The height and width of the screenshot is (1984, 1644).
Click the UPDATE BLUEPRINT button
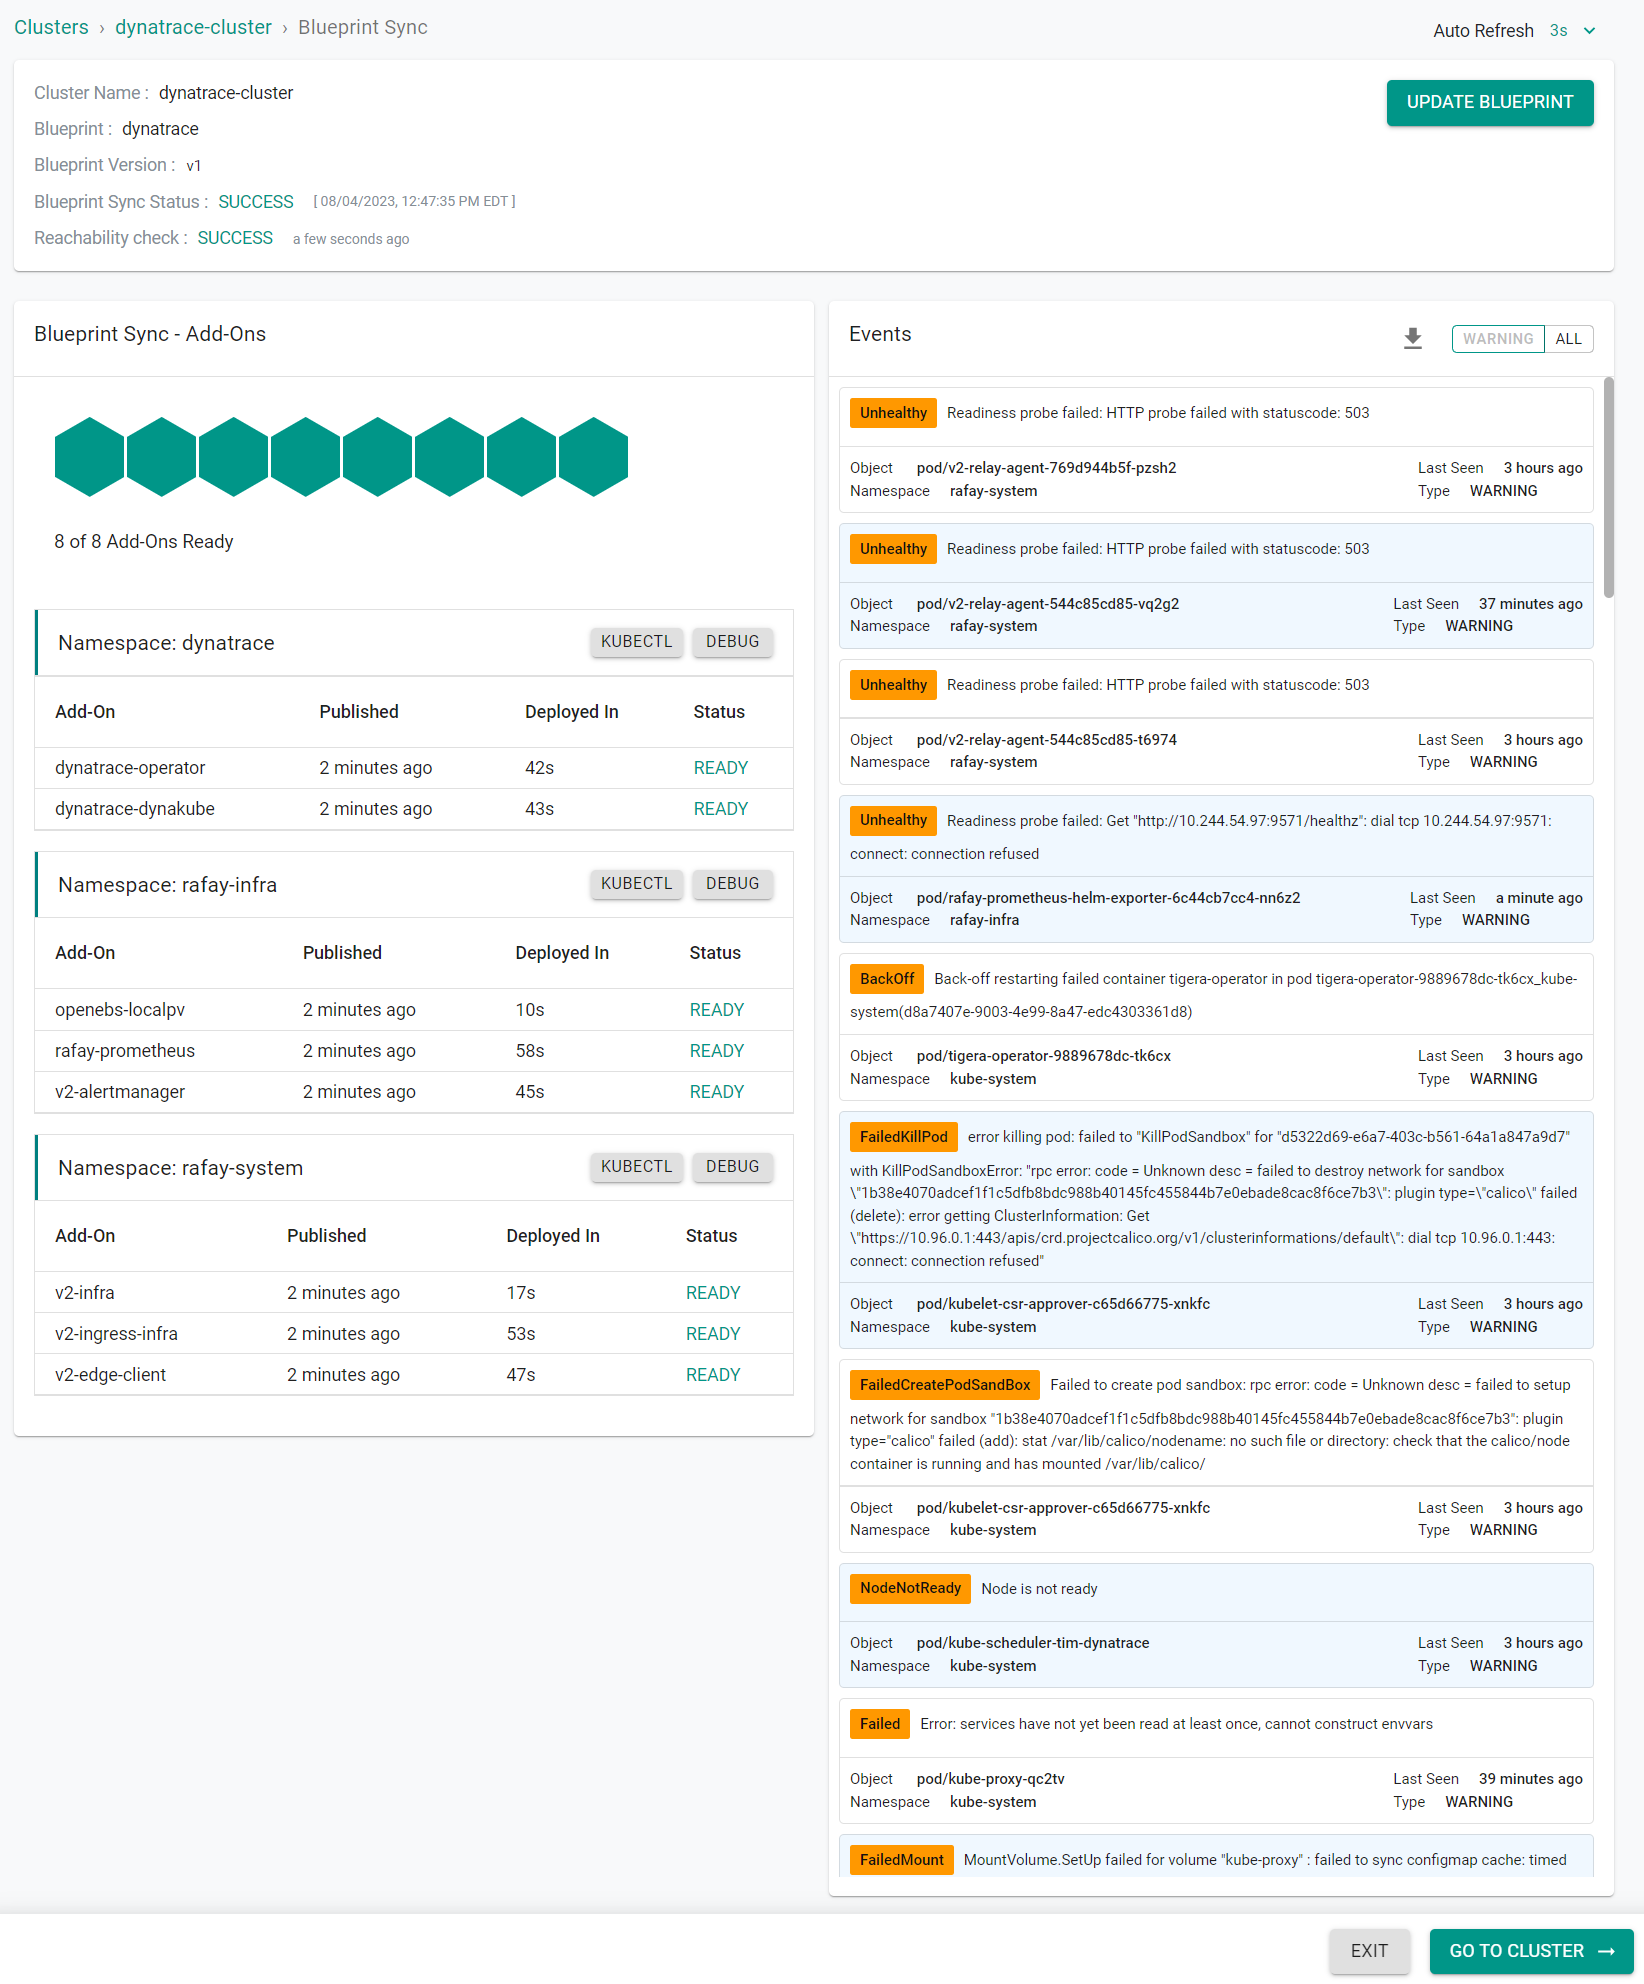coord(1489,103)
